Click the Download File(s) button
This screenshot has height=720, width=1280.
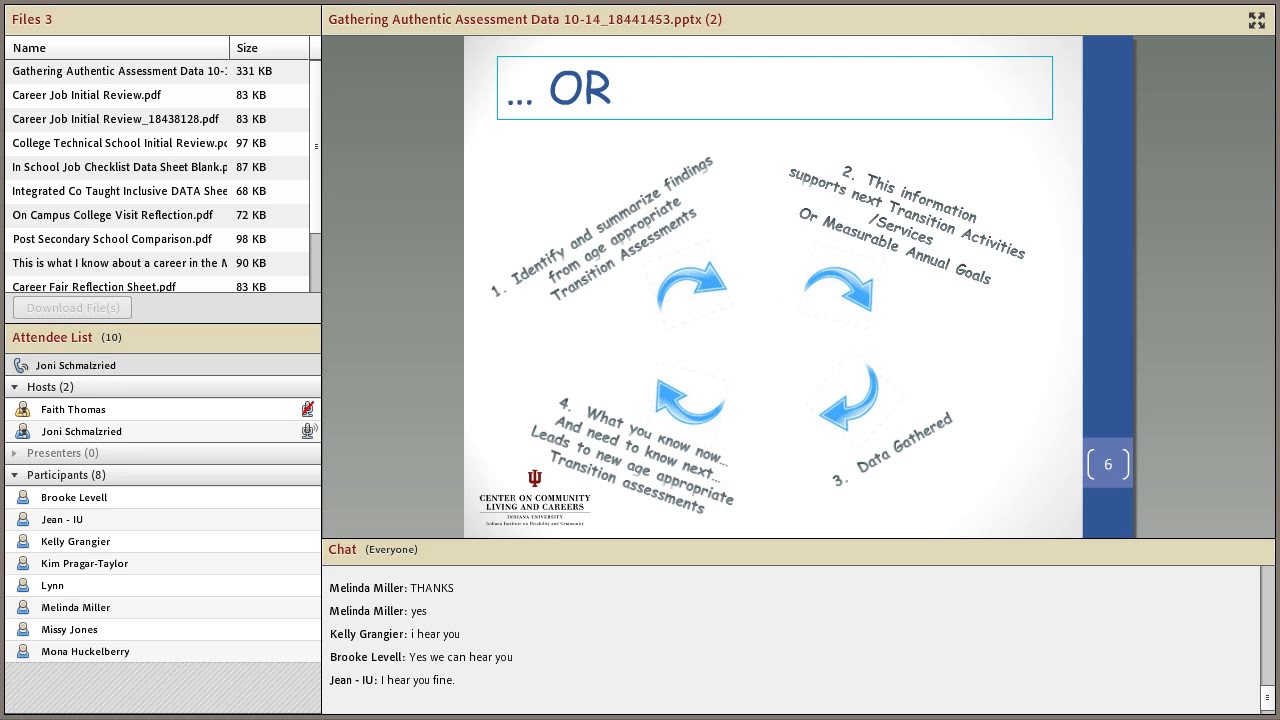pos(73,308)
